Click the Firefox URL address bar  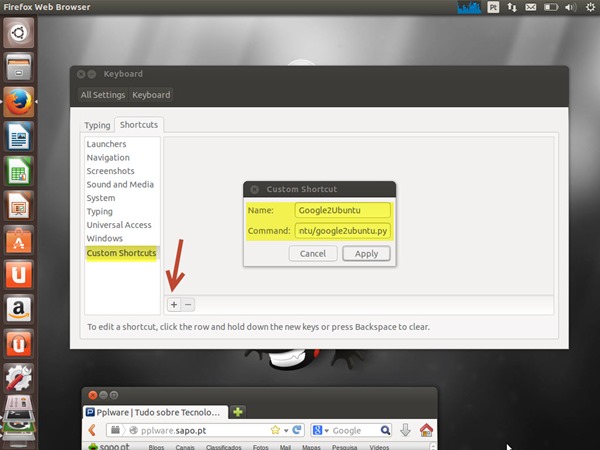coord(205,430)
